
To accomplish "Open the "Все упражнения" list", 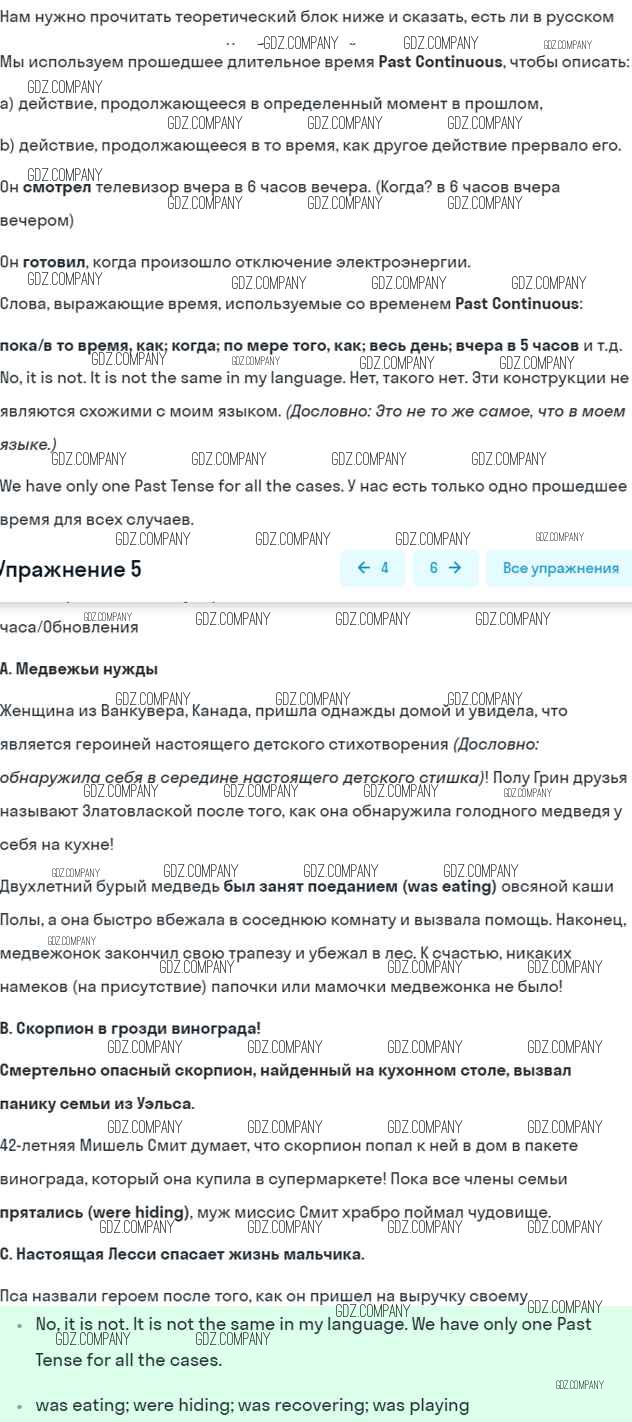I will click(x=560, y=568).
